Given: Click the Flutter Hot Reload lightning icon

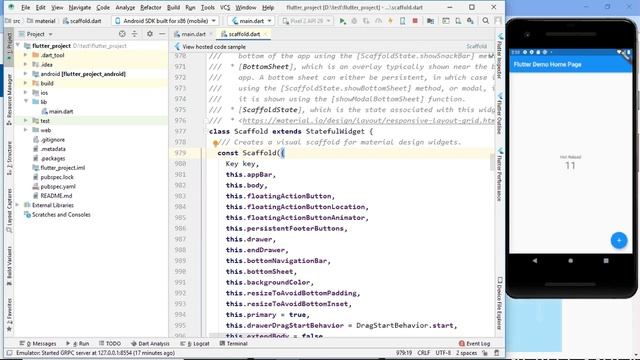Looking at the screenshot, I should click(x=391, y=21).
